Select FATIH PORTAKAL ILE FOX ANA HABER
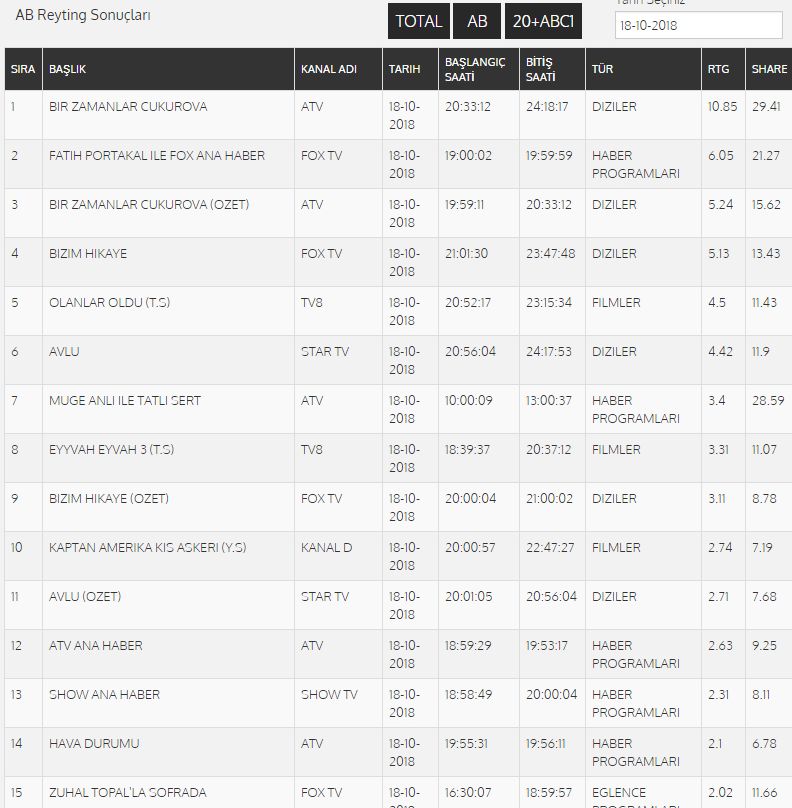The width and height of the screenshot is (792, 808). click(x=157, y=156)
